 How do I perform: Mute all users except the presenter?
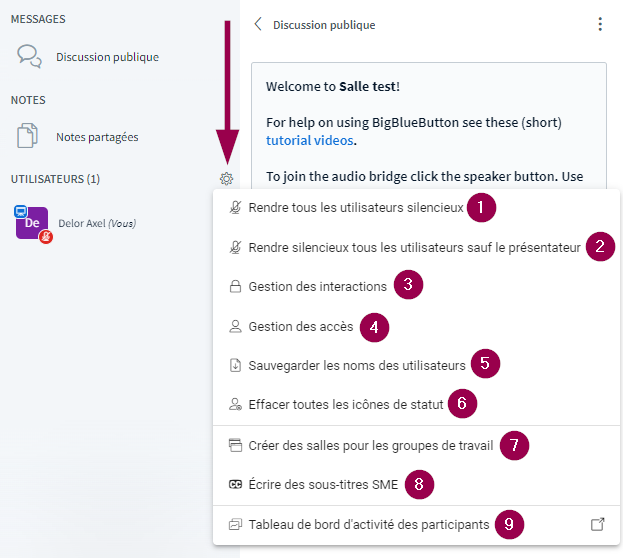[x=414, y=247]
